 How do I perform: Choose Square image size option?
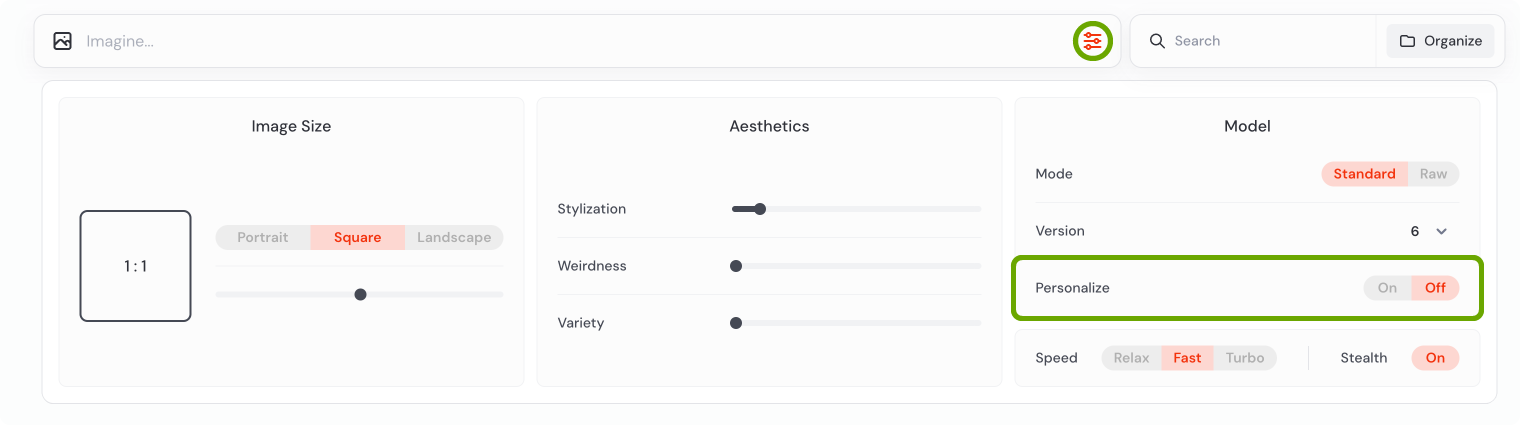tap(358, 238)
